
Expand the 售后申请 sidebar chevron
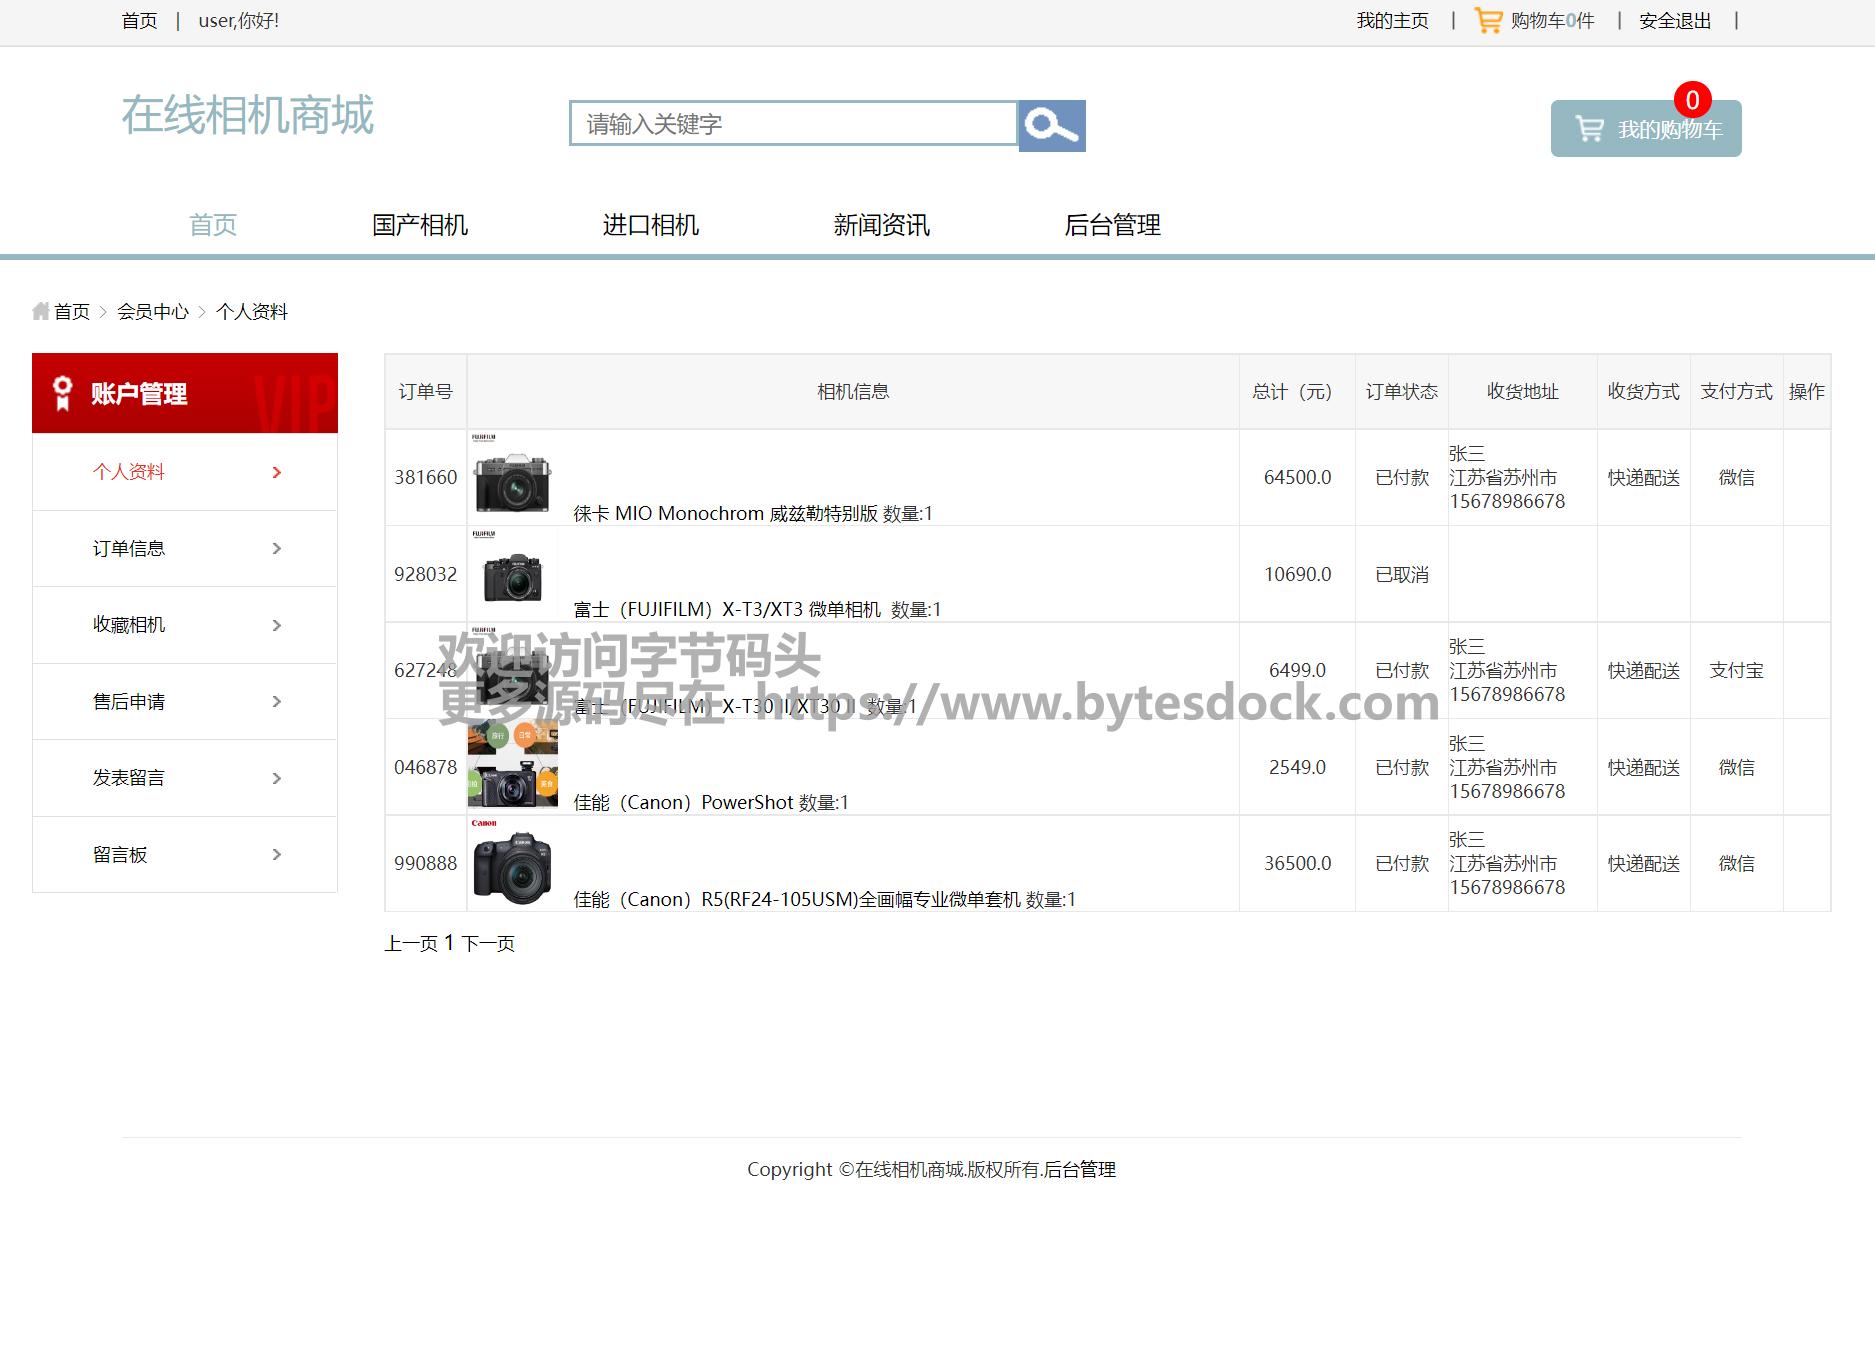[x=277, y=702]
